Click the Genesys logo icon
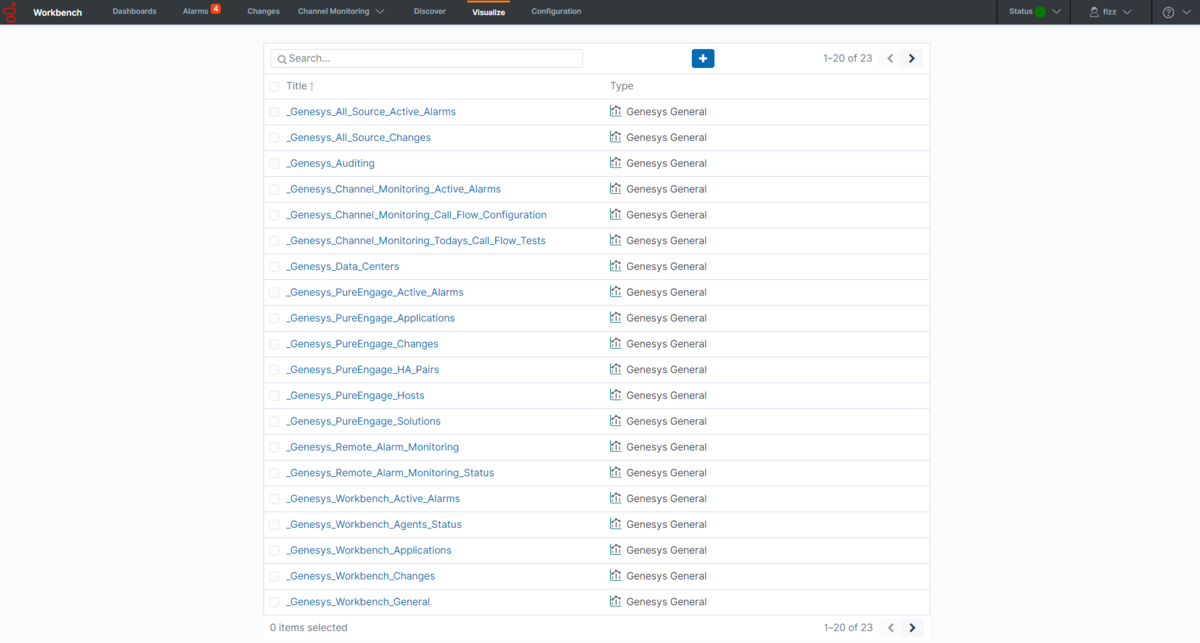Screen dimensions: 1200x643 pyautogui.click(x=12, y=12)
